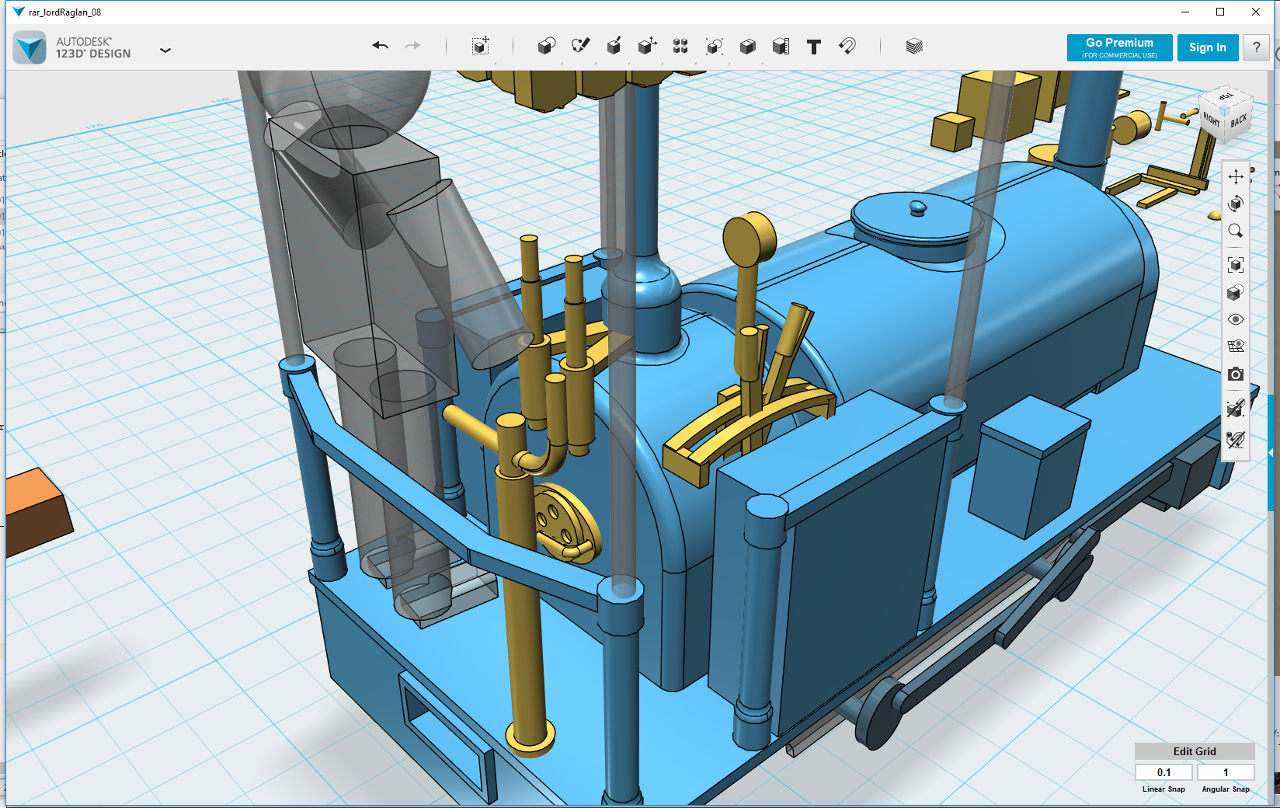Screen dimensions: 1280x808
Task: Undo the last action
Action: click(380, 46)
